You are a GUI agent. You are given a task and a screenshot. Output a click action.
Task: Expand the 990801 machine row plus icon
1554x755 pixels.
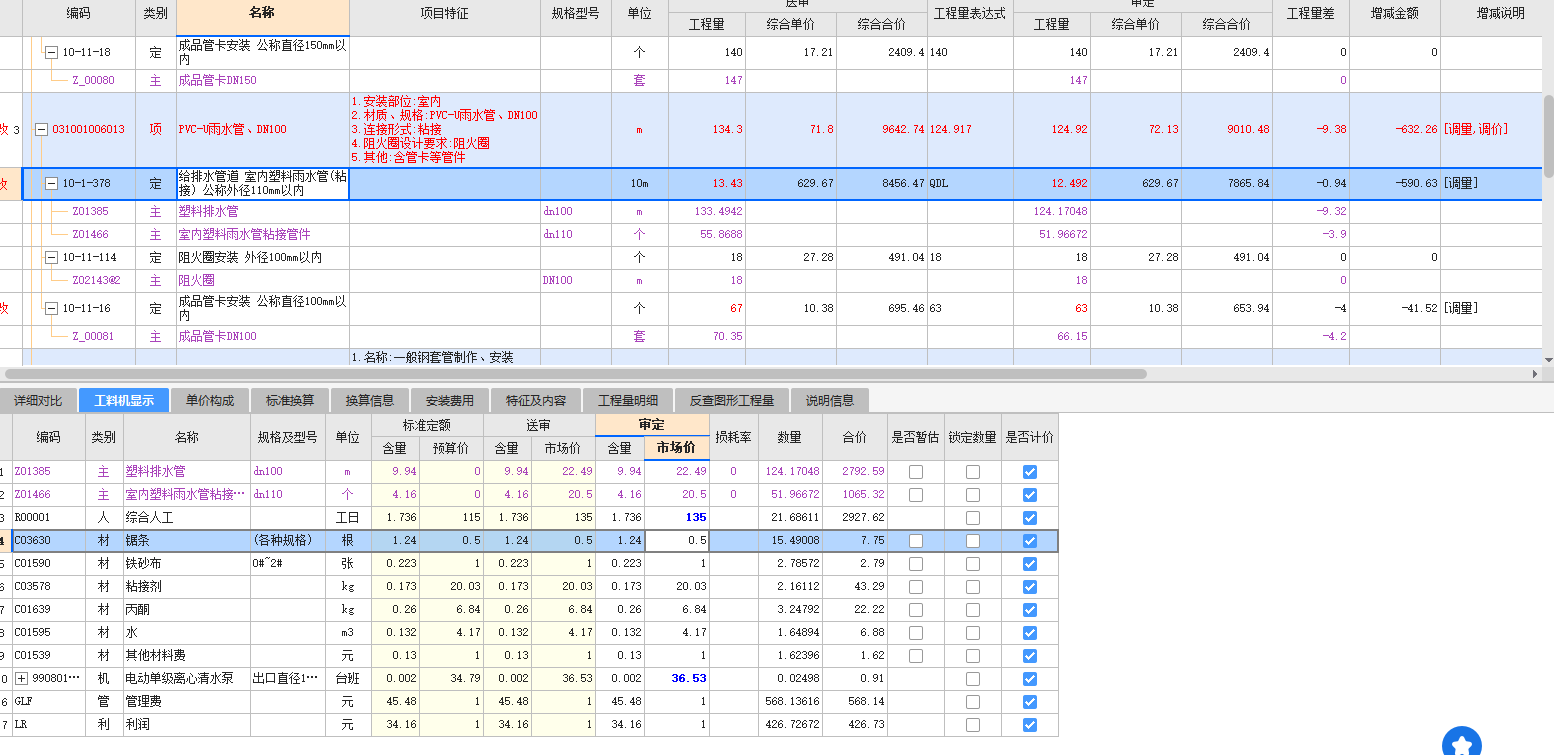[x=21, y=678]
